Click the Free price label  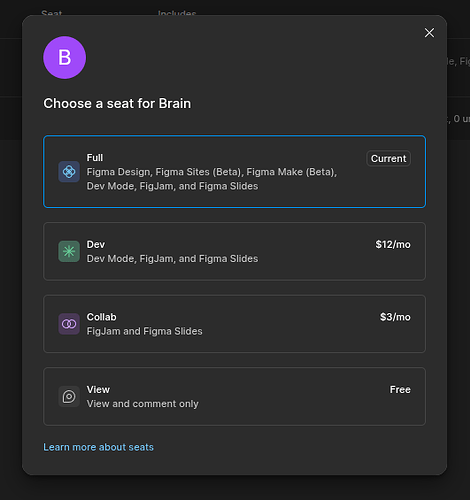(400, 389)
